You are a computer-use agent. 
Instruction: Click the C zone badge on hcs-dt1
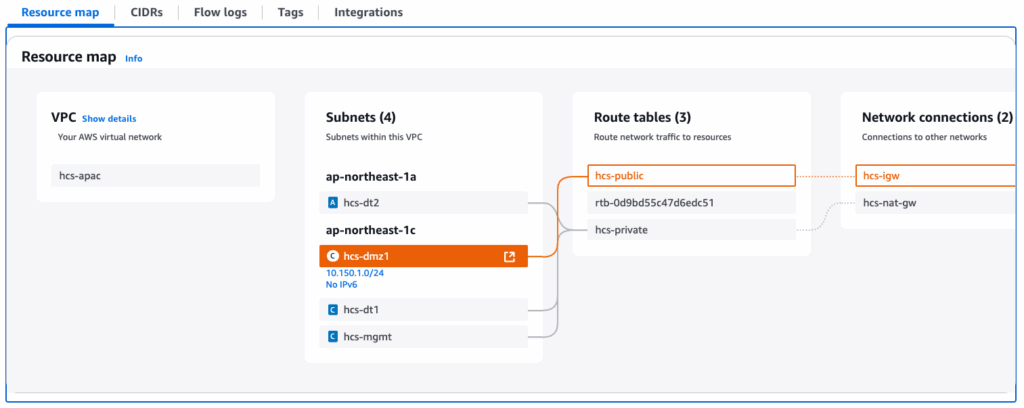[x=333, y=310]
